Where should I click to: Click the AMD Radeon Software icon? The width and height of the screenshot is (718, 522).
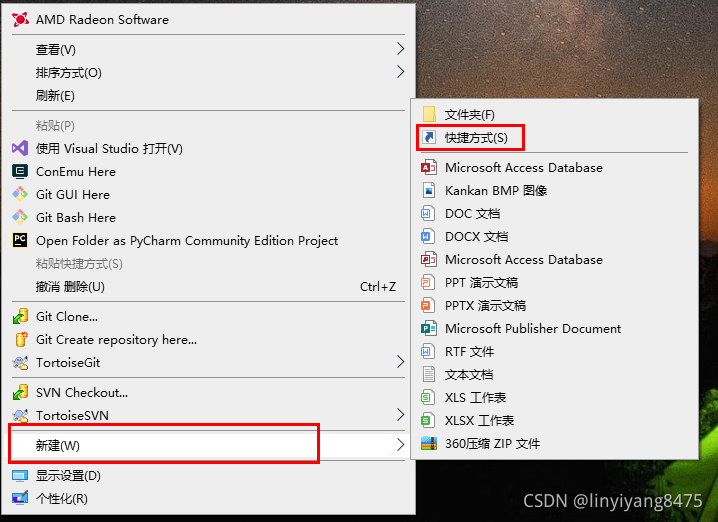(x=20, y=20)
